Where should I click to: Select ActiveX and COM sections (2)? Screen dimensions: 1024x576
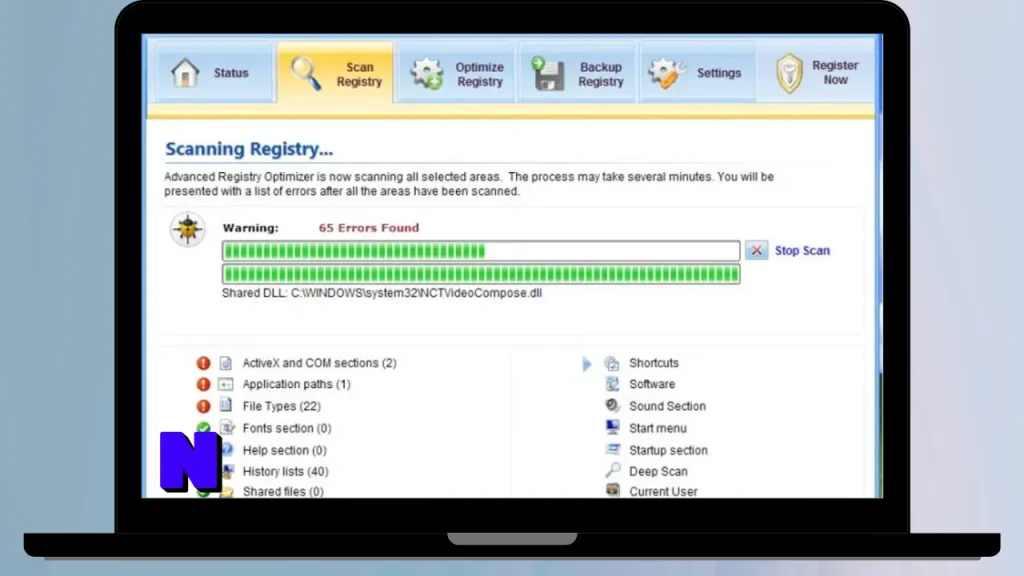[x=319, y=363]
